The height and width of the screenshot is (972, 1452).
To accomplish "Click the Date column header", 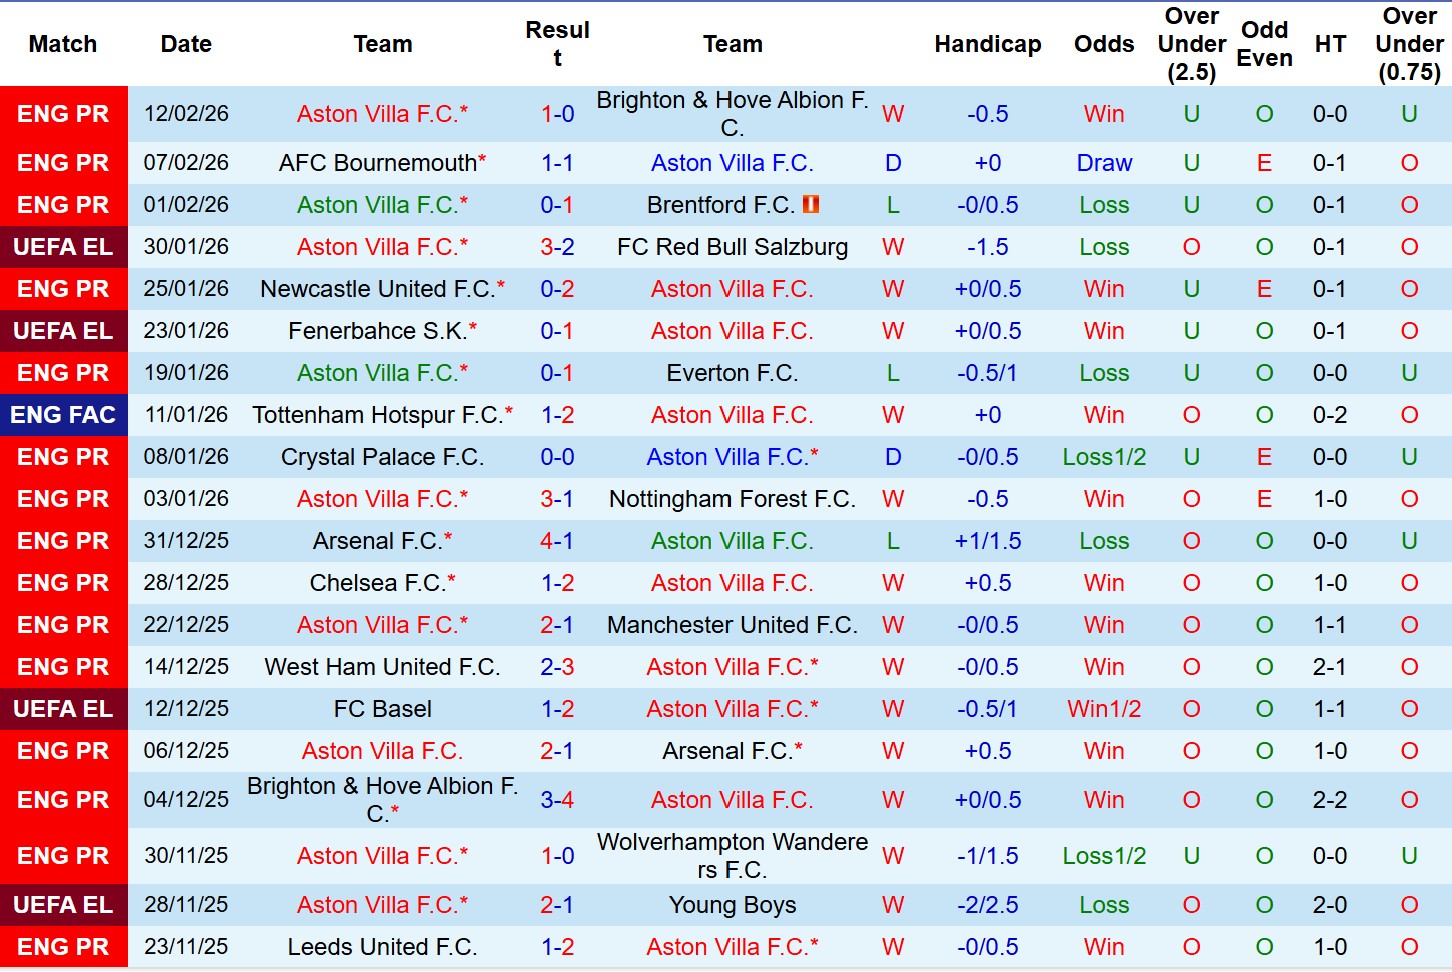I will (x=186, y=44).
